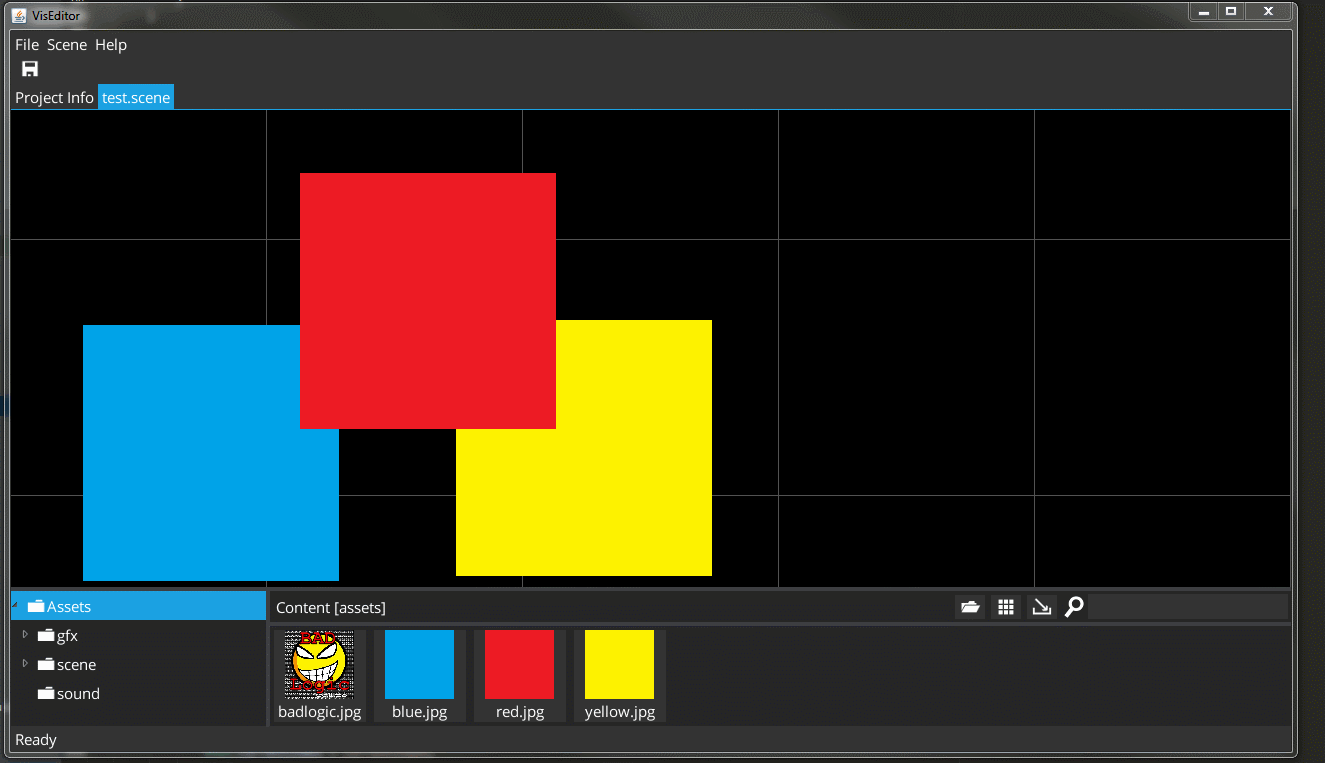Click the save floppy disk icon
1325x763 pixels.
pos(30,69)
